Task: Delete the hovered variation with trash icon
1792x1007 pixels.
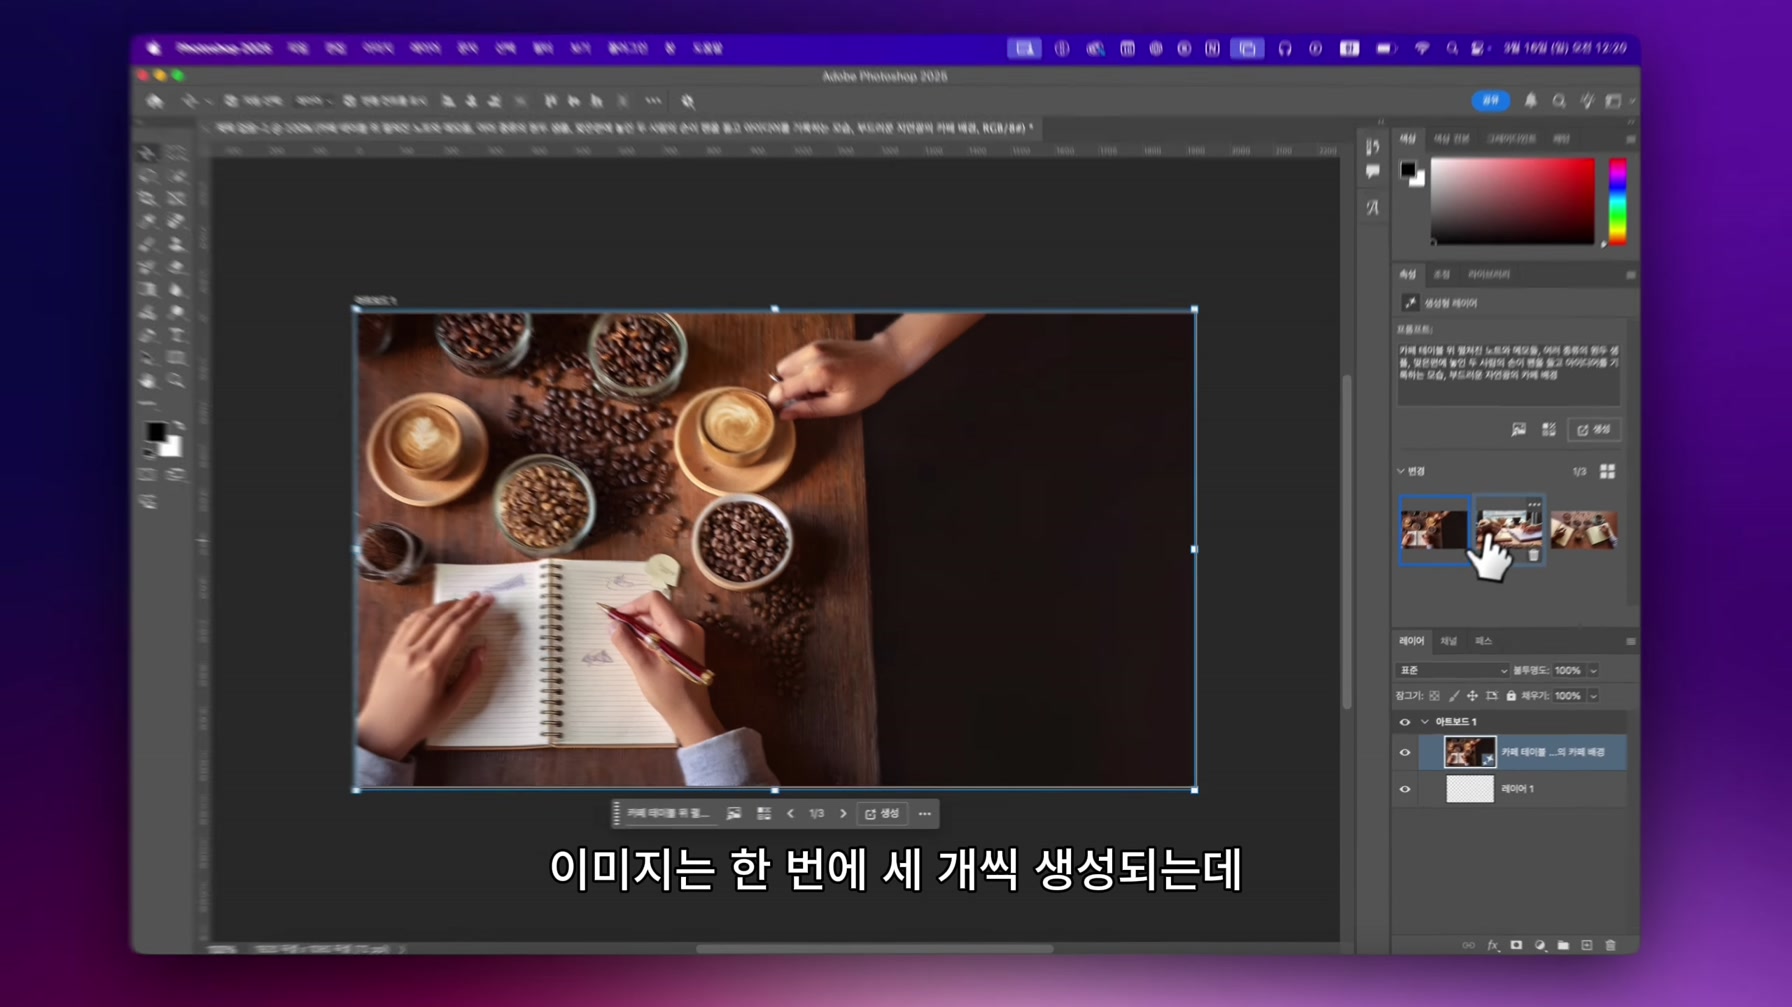Action: [x=1533, y=555]
